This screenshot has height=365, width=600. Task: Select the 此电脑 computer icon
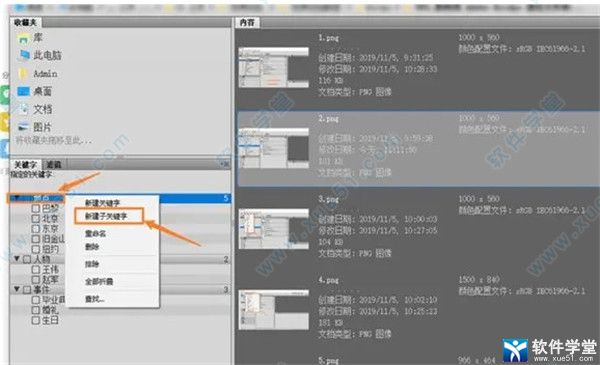24,55
